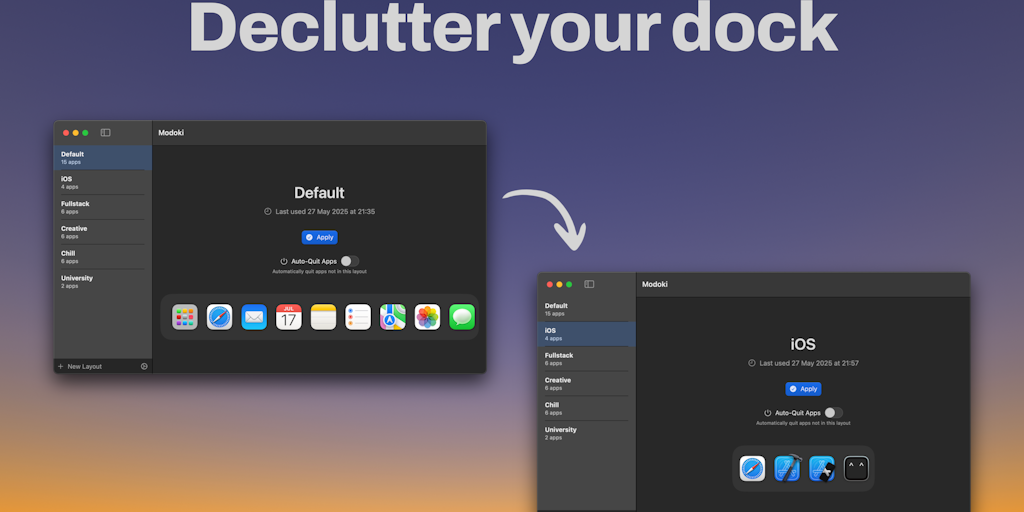Click the Notes icon in dock preview
This screenshot has width=1024, height=512.
(x=323, y=317)
